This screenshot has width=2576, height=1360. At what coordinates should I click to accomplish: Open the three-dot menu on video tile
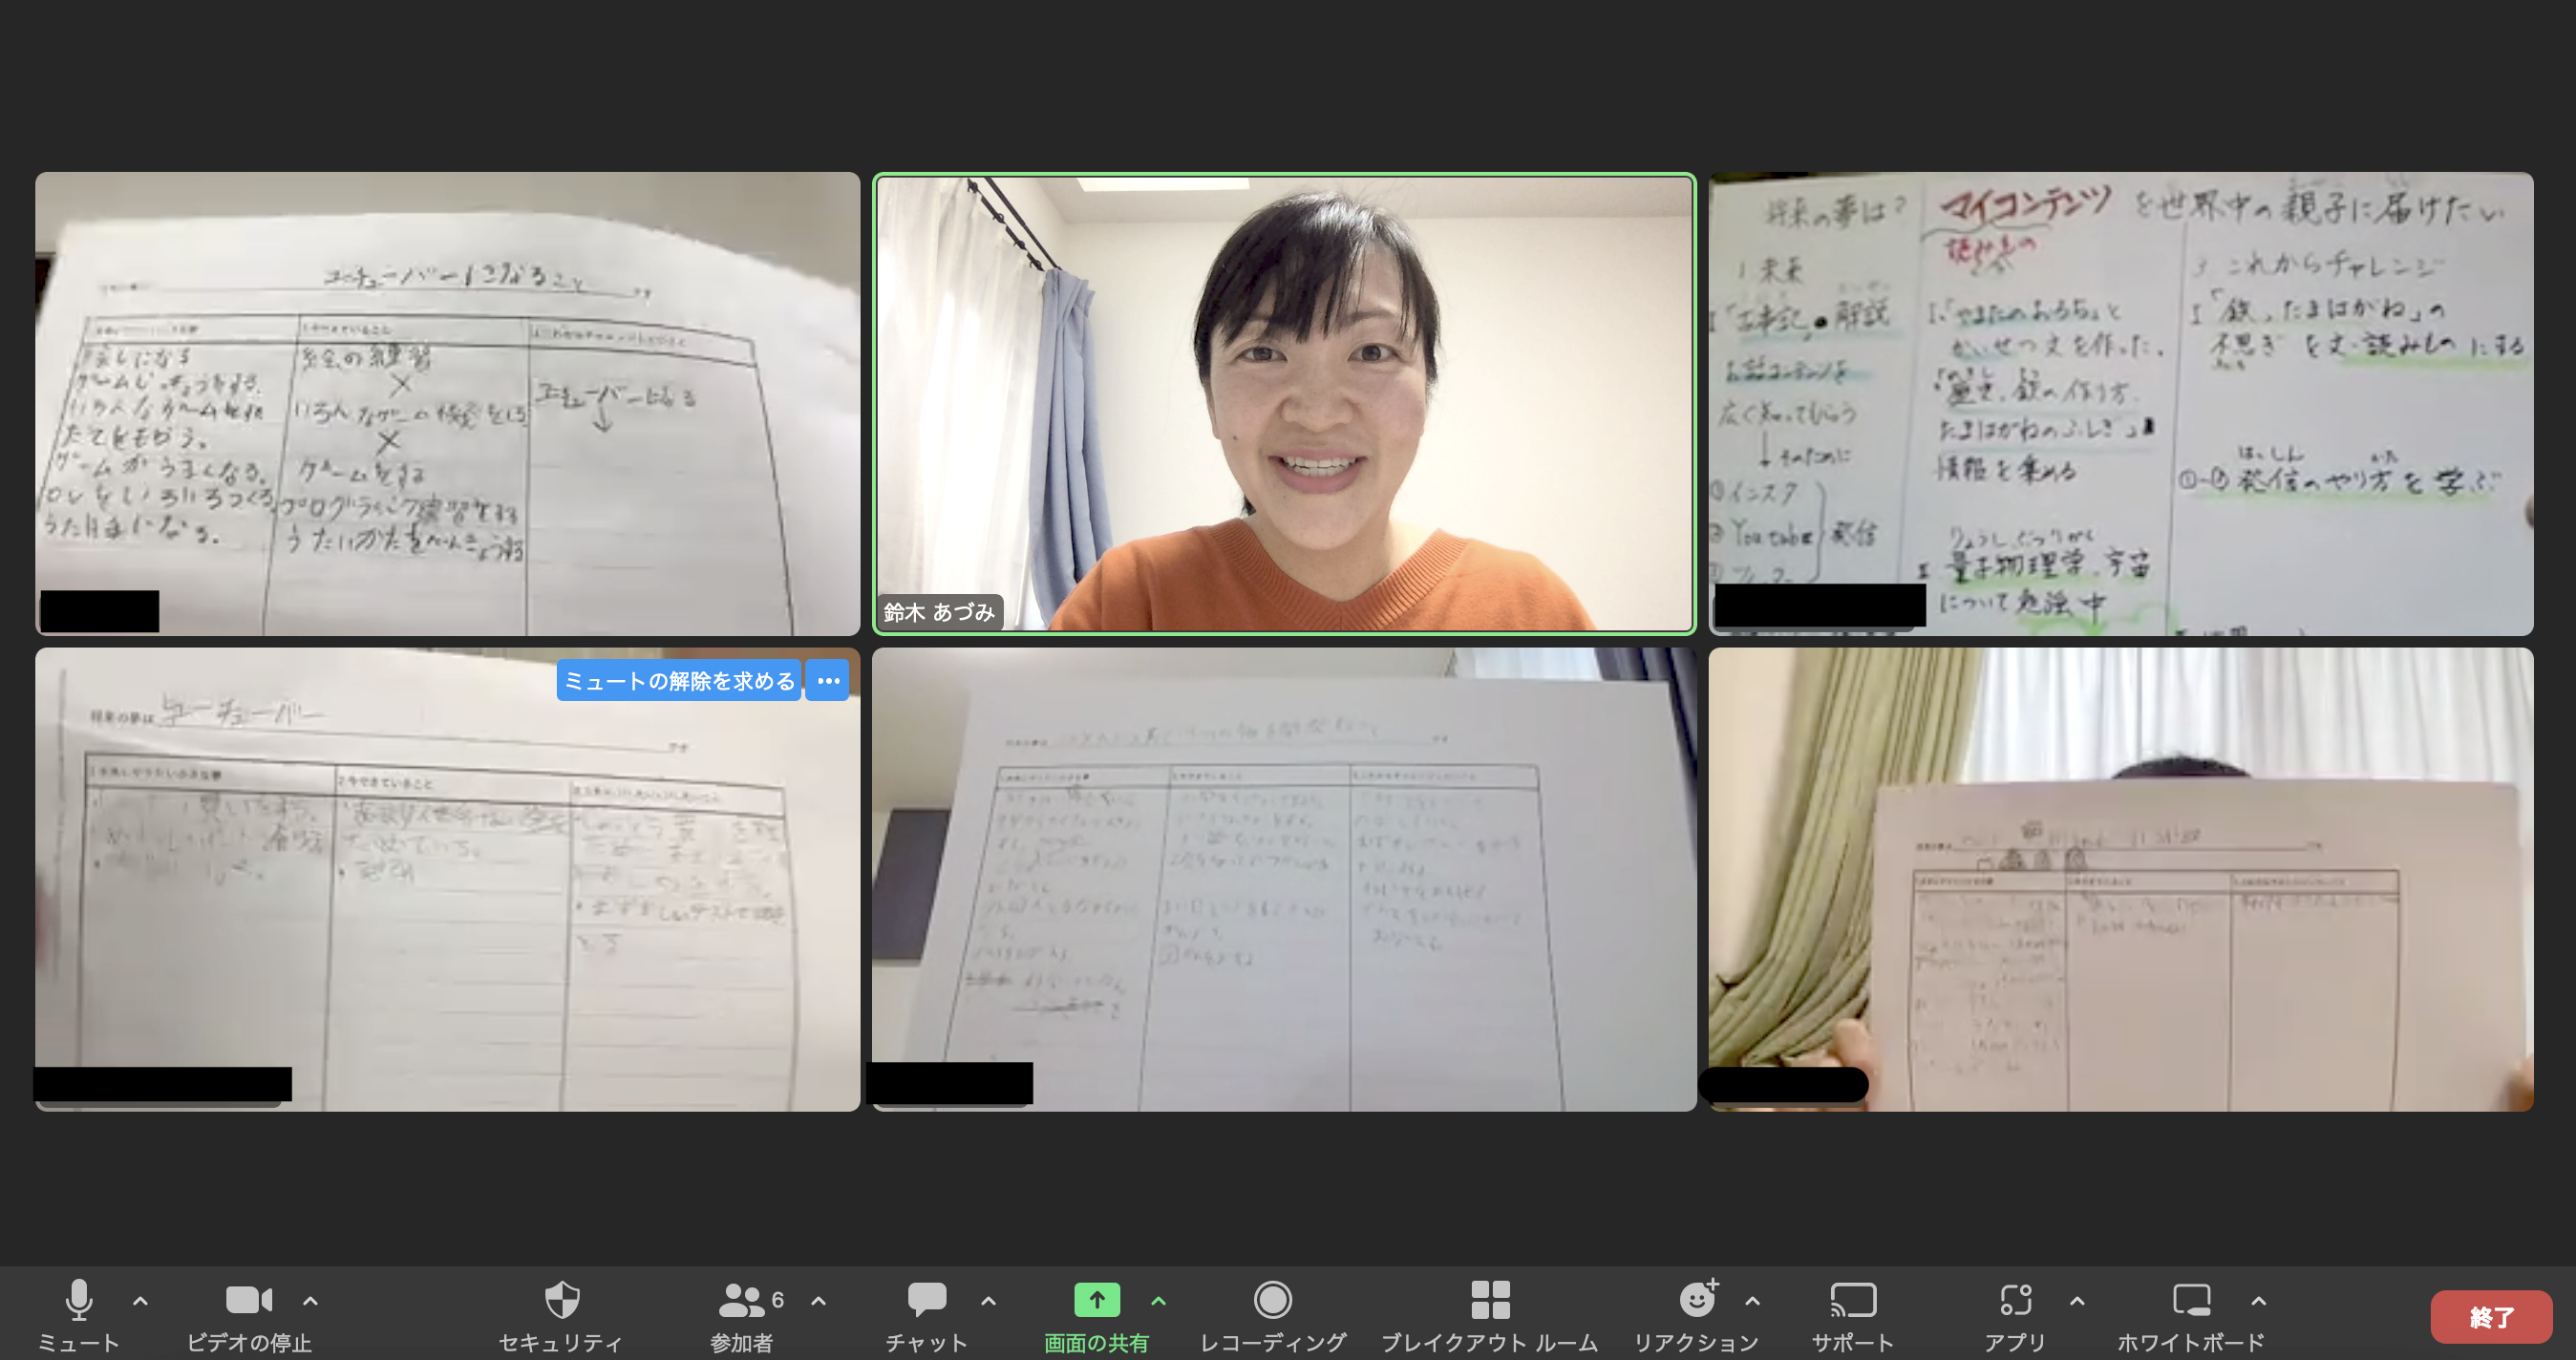pyautogui.click(x=828, y=681)
